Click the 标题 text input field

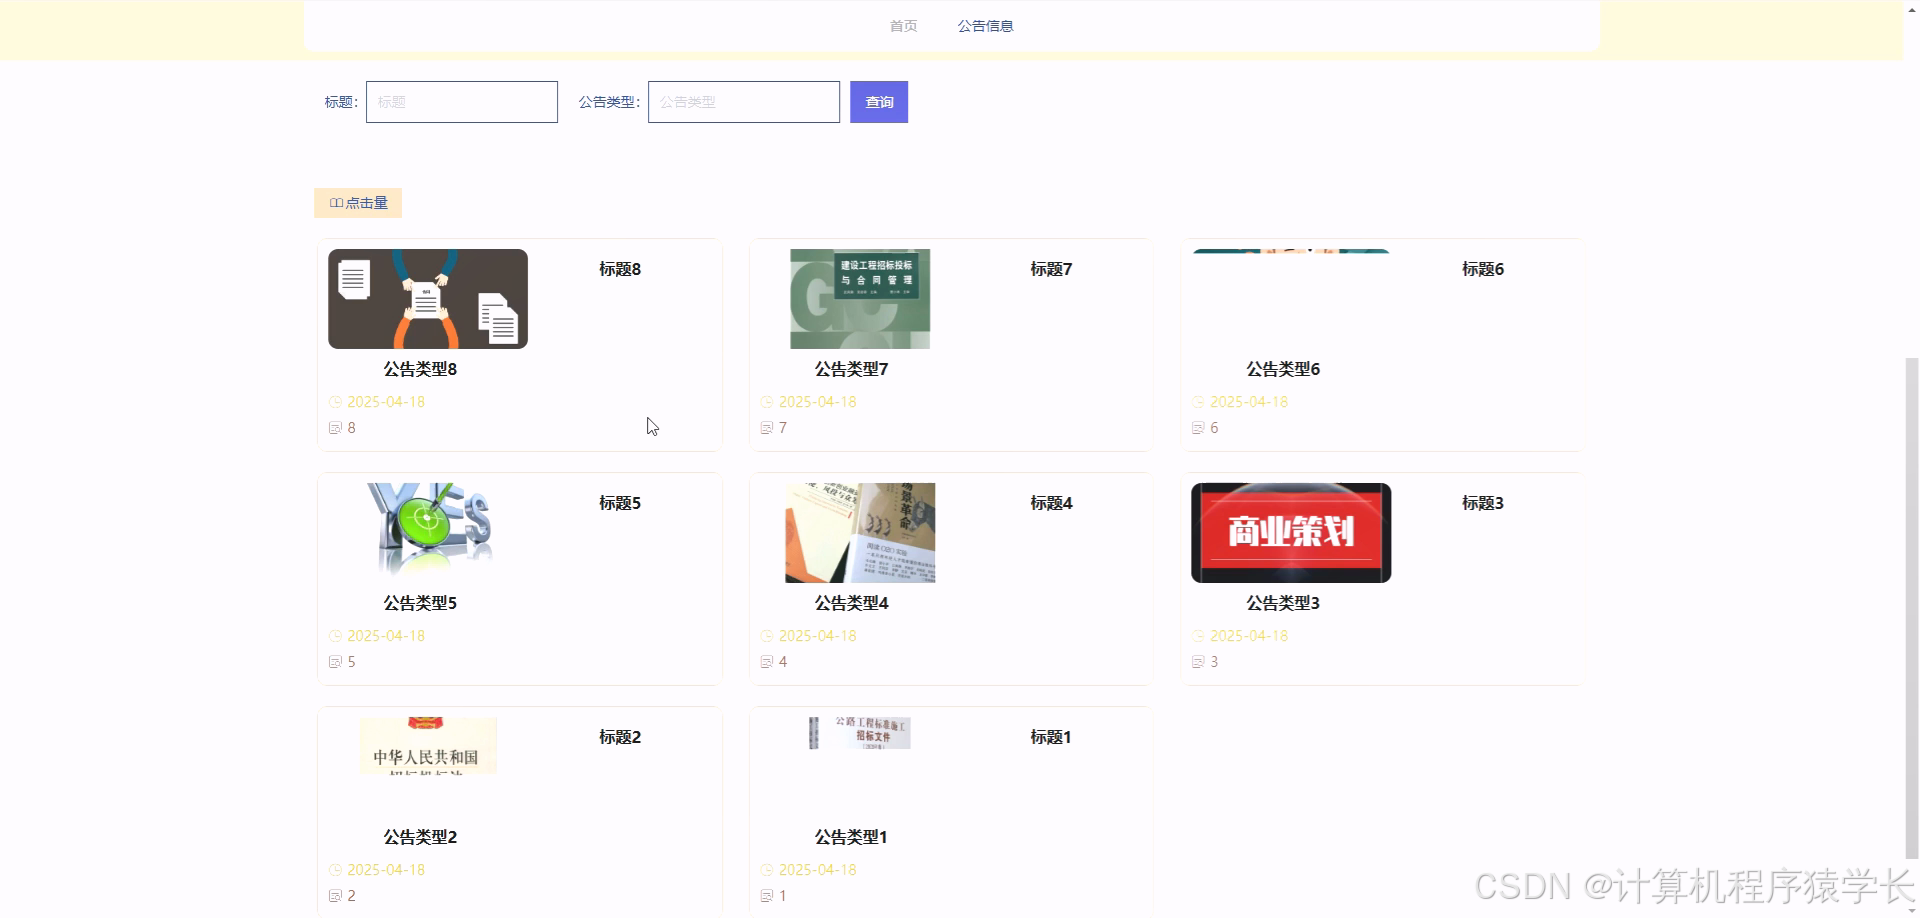461,101
